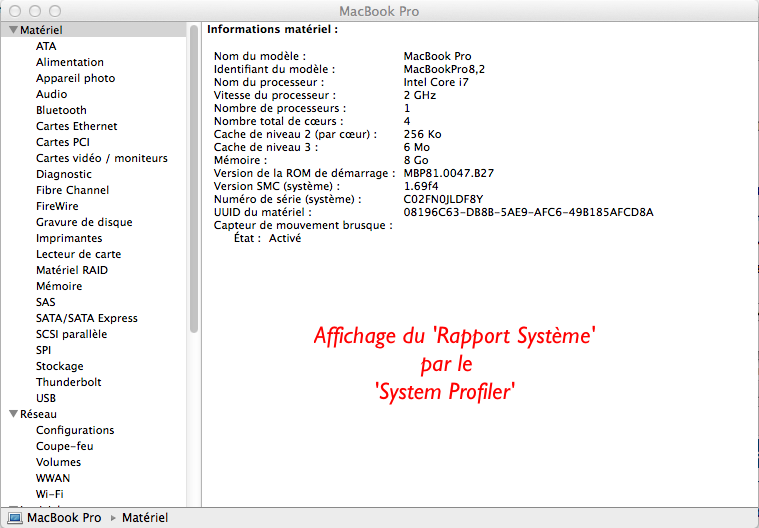Select Diagnostic in the sidebar
Screen dimensions: 759x528
point(63,174)
